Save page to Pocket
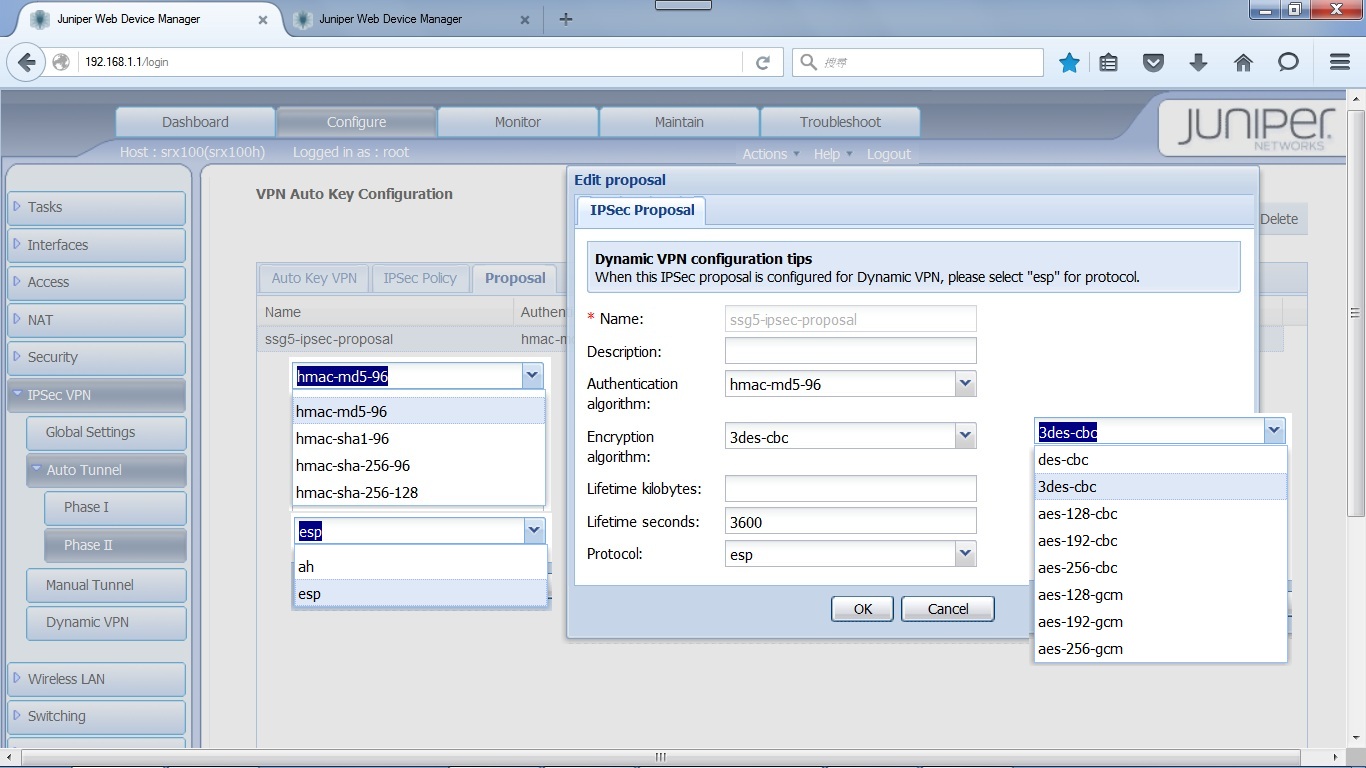Viewport: 1366px width, 768px height. [x=1153, y=61]
